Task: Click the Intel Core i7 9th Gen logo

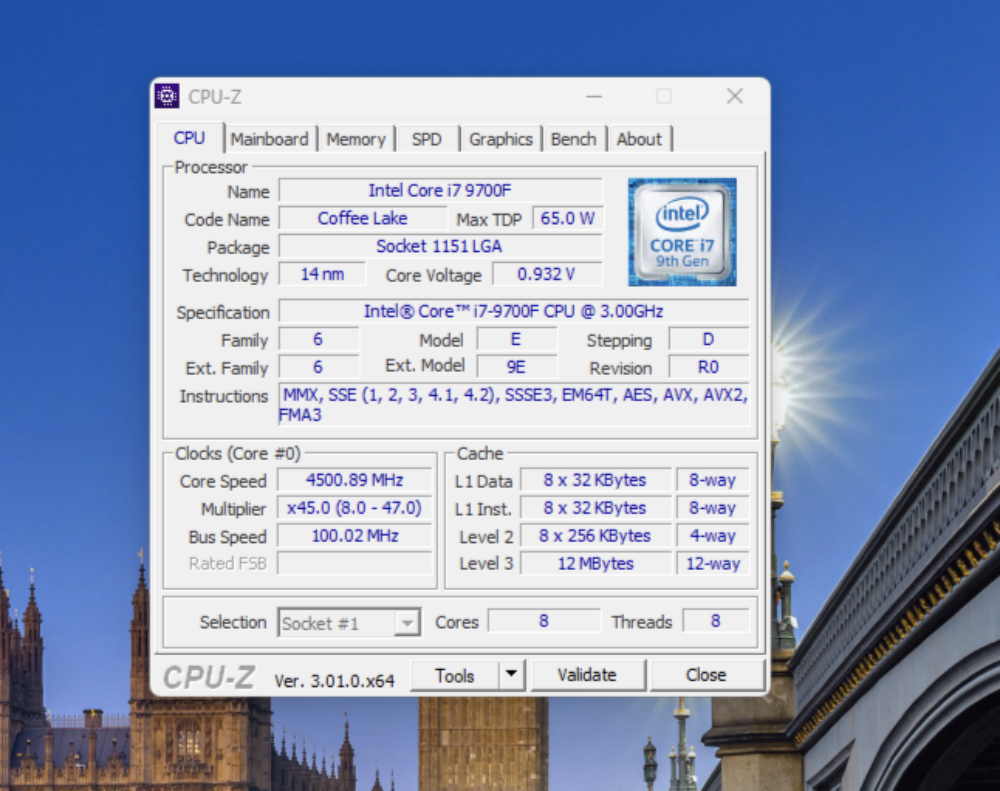Action: coord(682,232)
